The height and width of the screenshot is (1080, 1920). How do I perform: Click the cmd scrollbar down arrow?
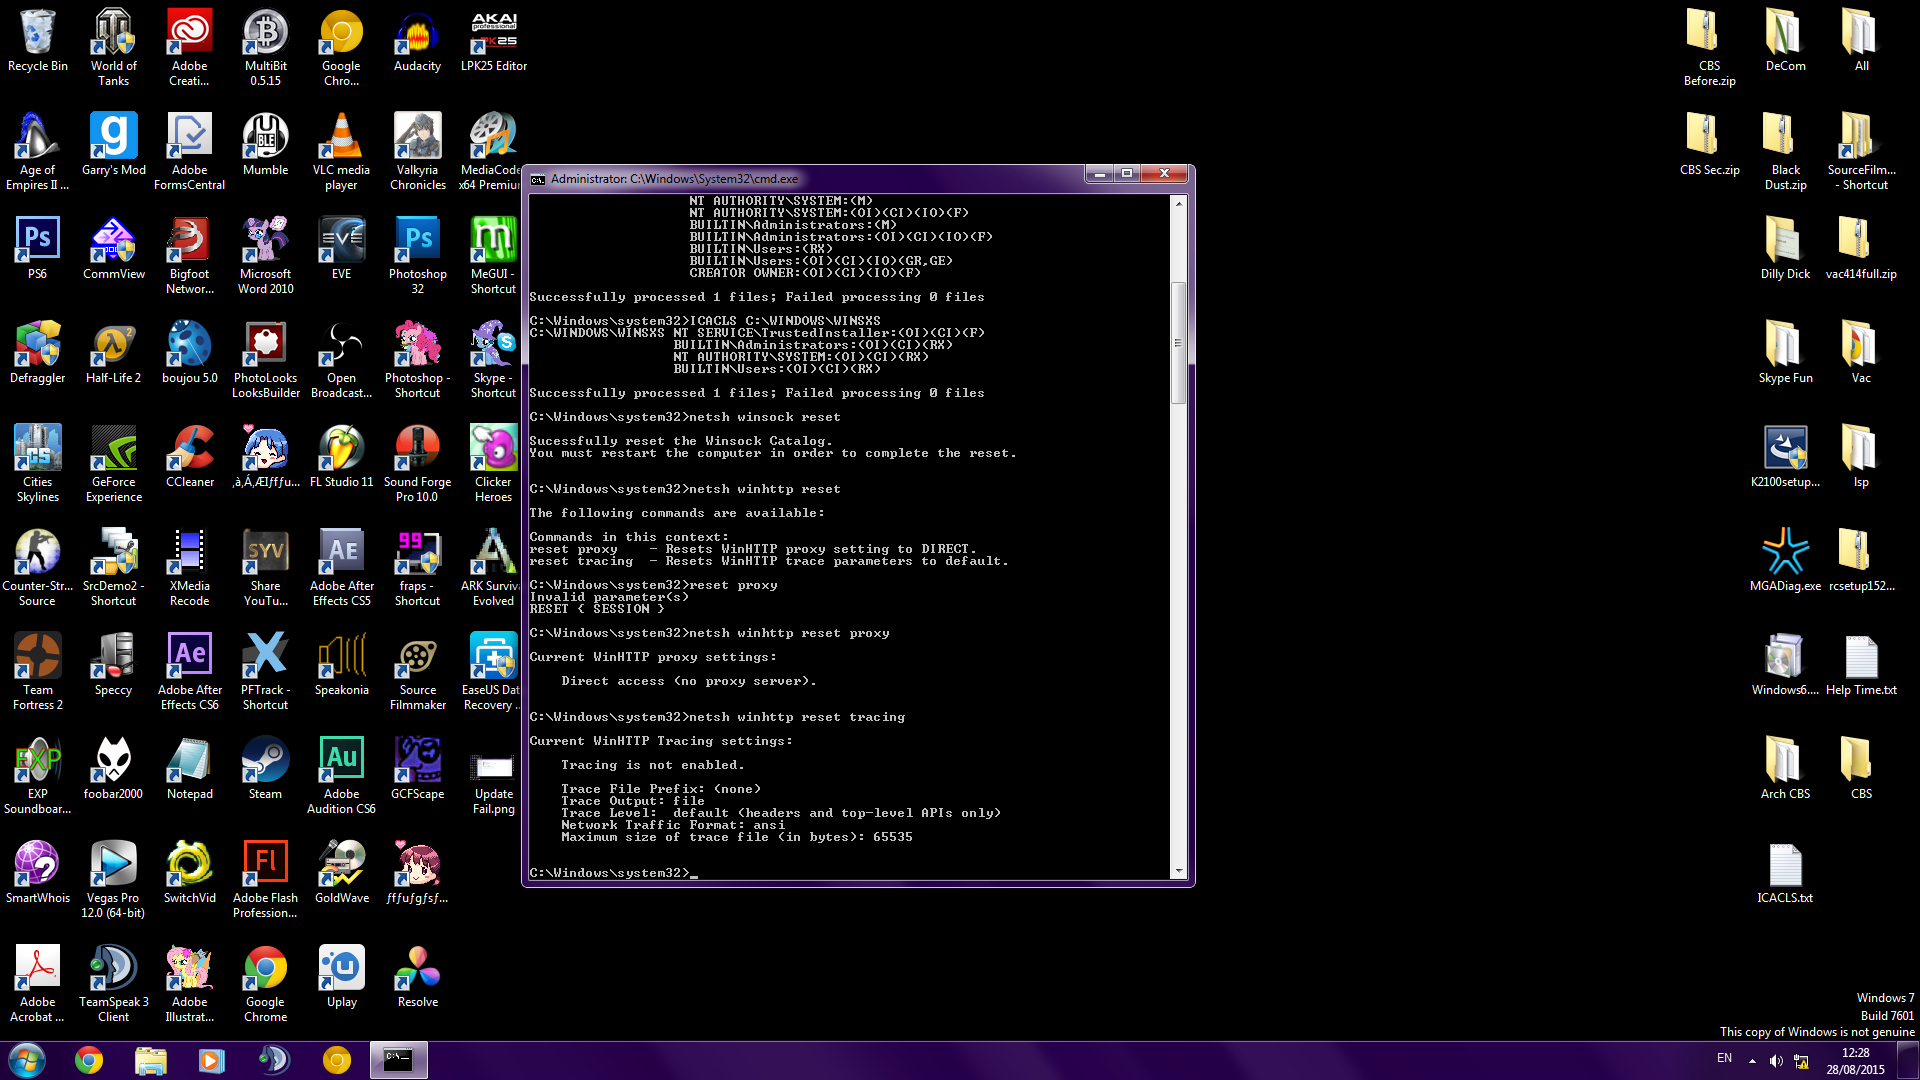(x=1178, y=872)
